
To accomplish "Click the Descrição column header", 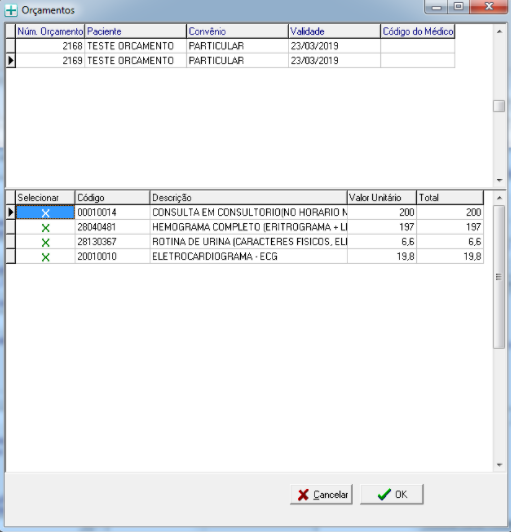I will (x=249, y=197).
